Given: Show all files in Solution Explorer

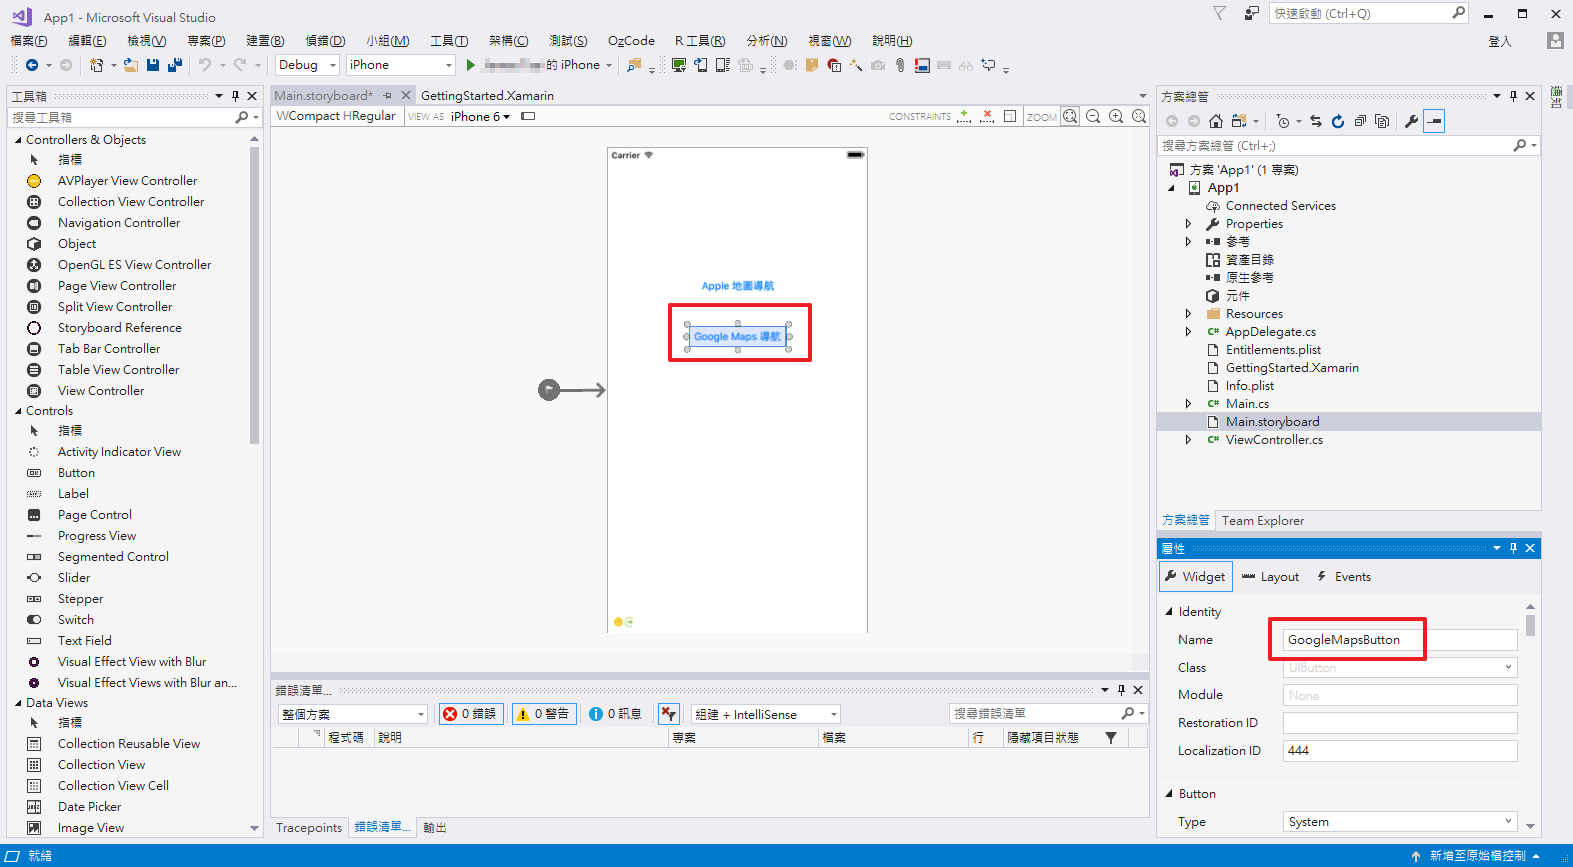Looking at the screenshot, I should coord(1382,121).
